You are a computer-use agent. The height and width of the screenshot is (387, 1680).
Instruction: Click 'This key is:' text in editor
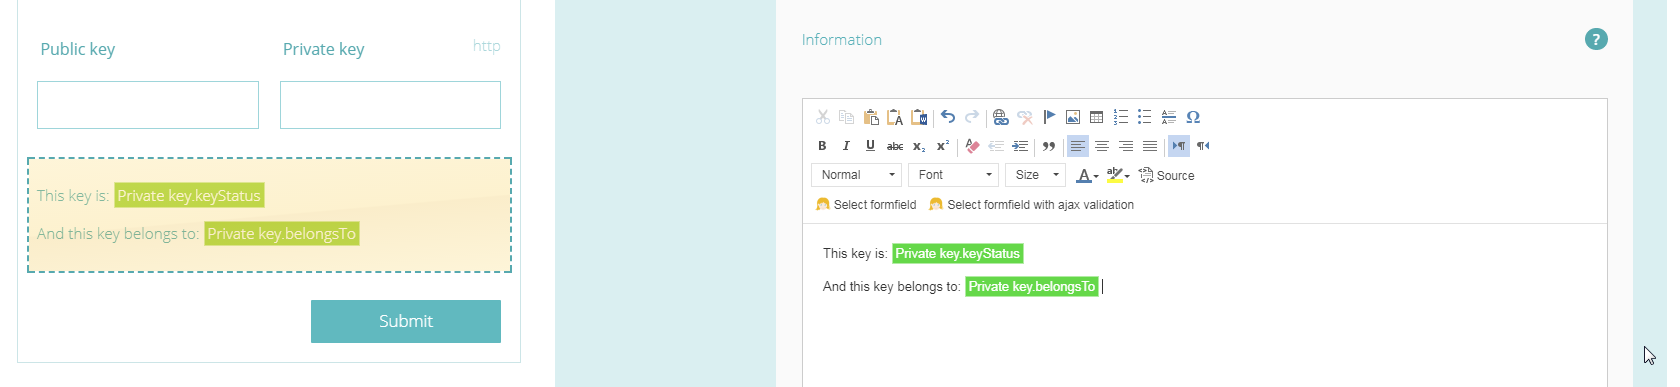click(x=855, y=254)
